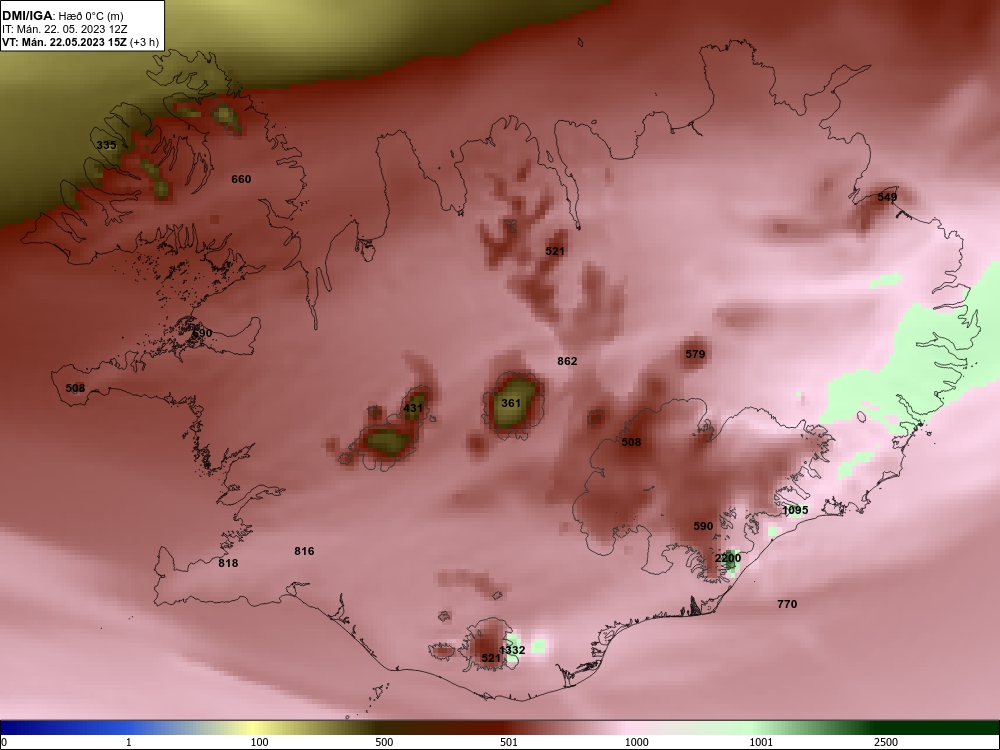Screen dimensions: 1000x750
Task: Select the 816 map value
Action: (x=304, y=551)
